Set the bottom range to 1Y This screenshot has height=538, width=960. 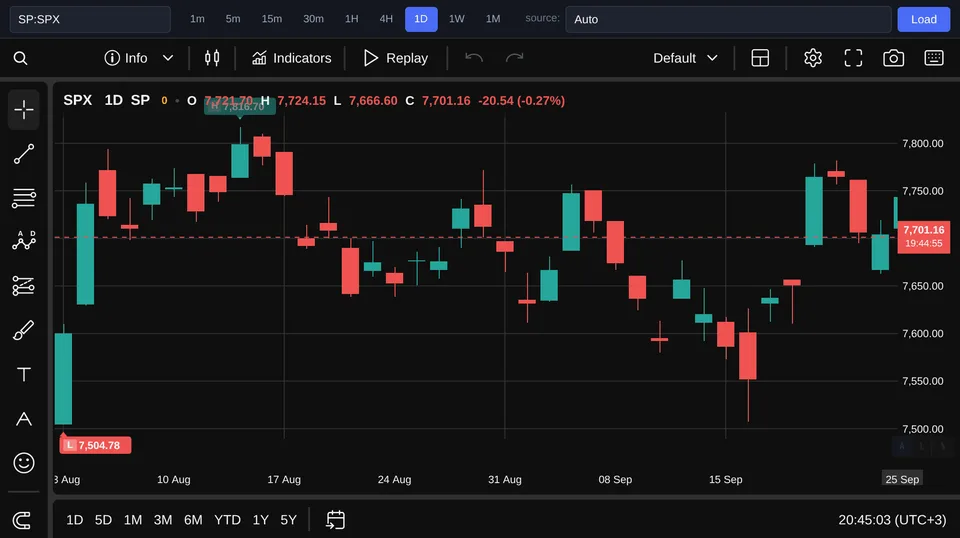click(261, 520)
